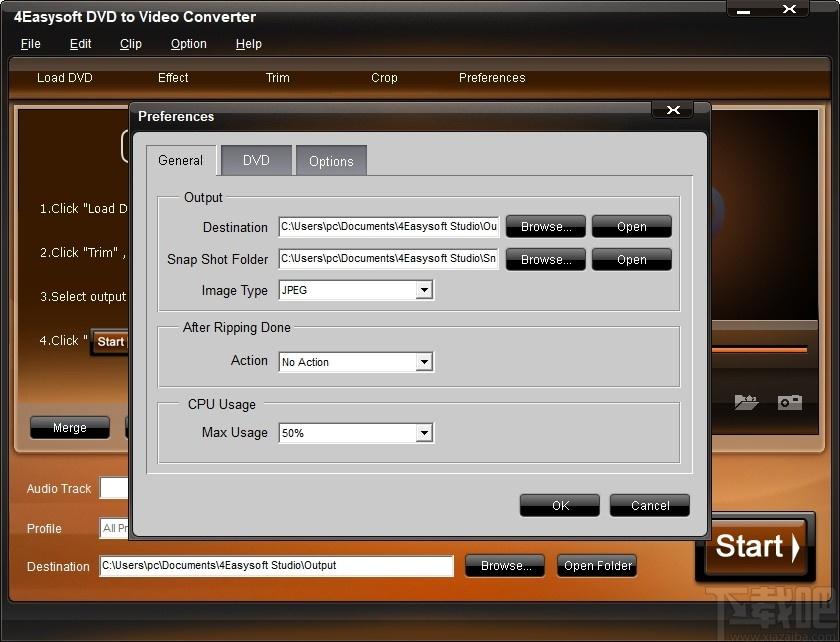840x642 pixels.
Task: Open the Output Destination folder
Action: pyautogui.click(x=632, y=227)
